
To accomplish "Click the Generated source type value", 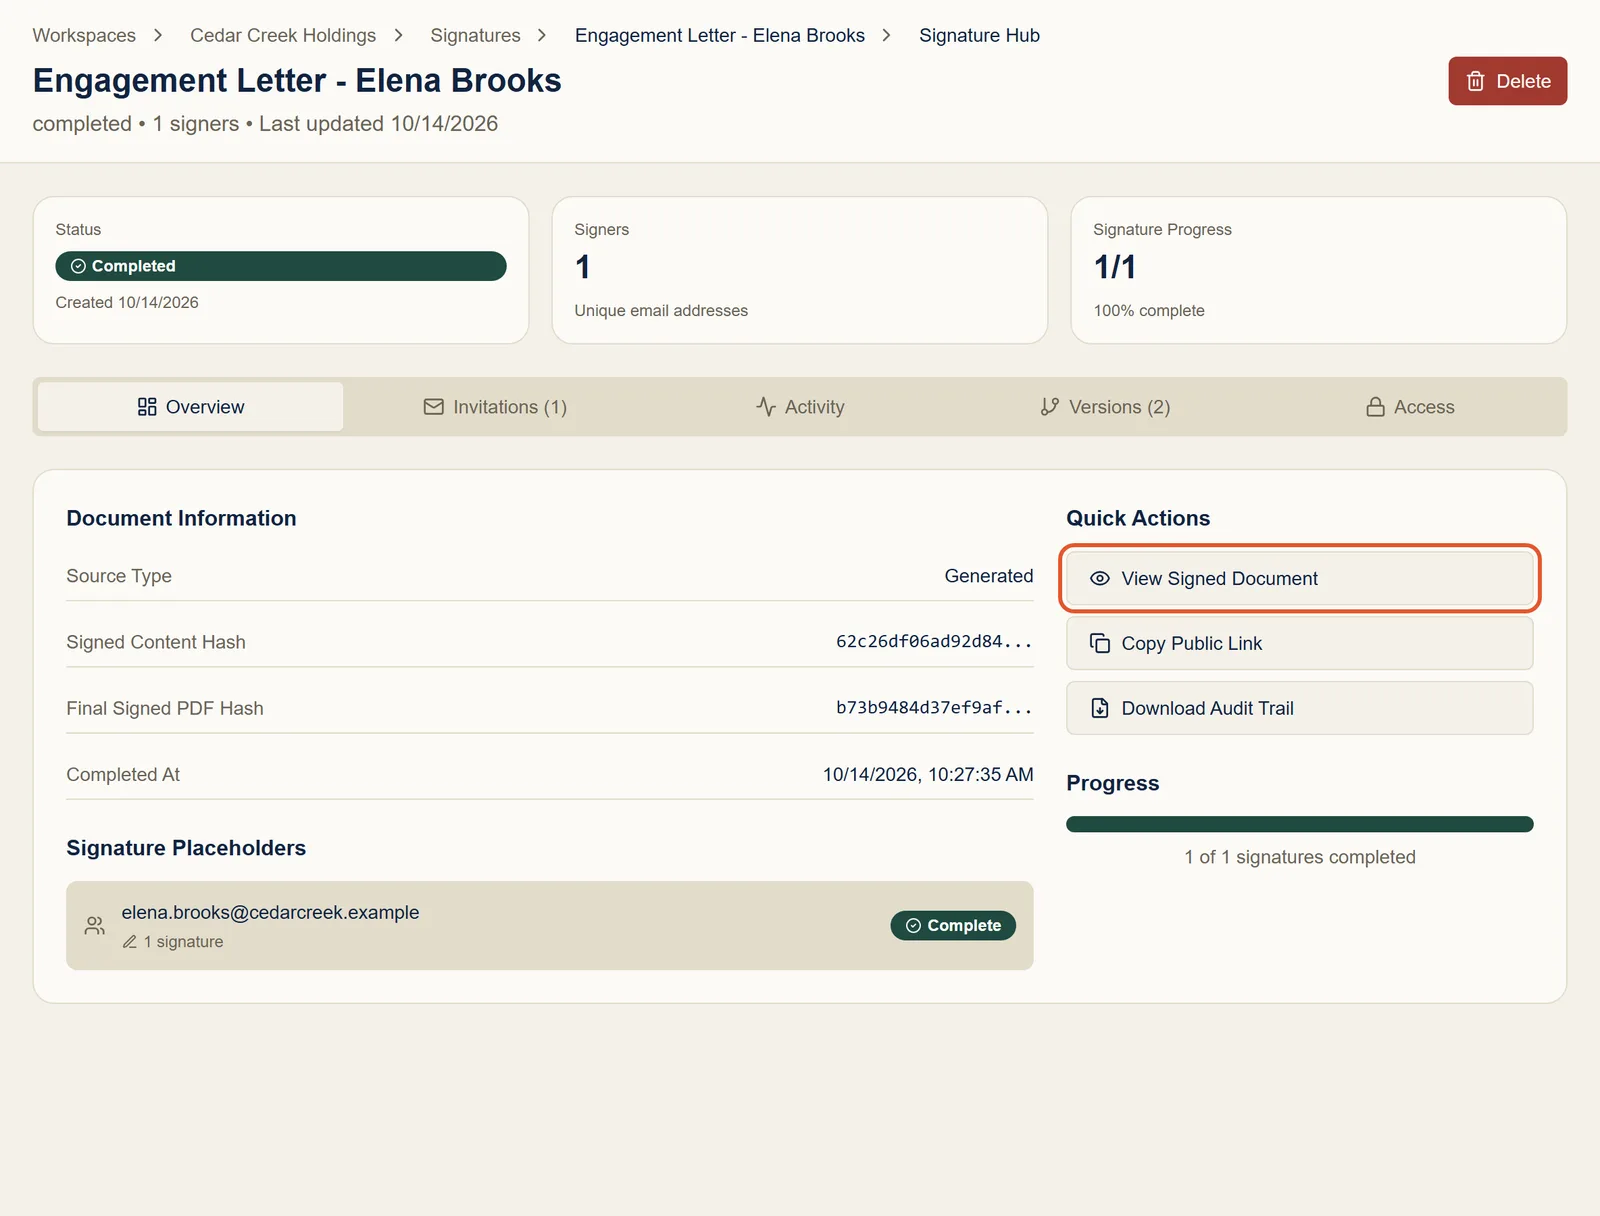I will click(x=989, y=576).
